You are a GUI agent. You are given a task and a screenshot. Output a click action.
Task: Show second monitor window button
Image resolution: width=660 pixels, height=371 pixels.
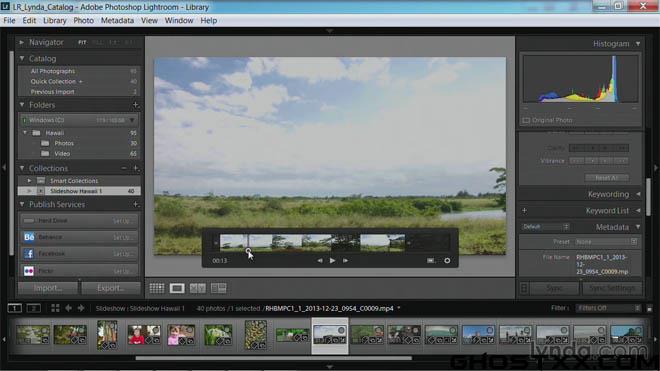34,308
